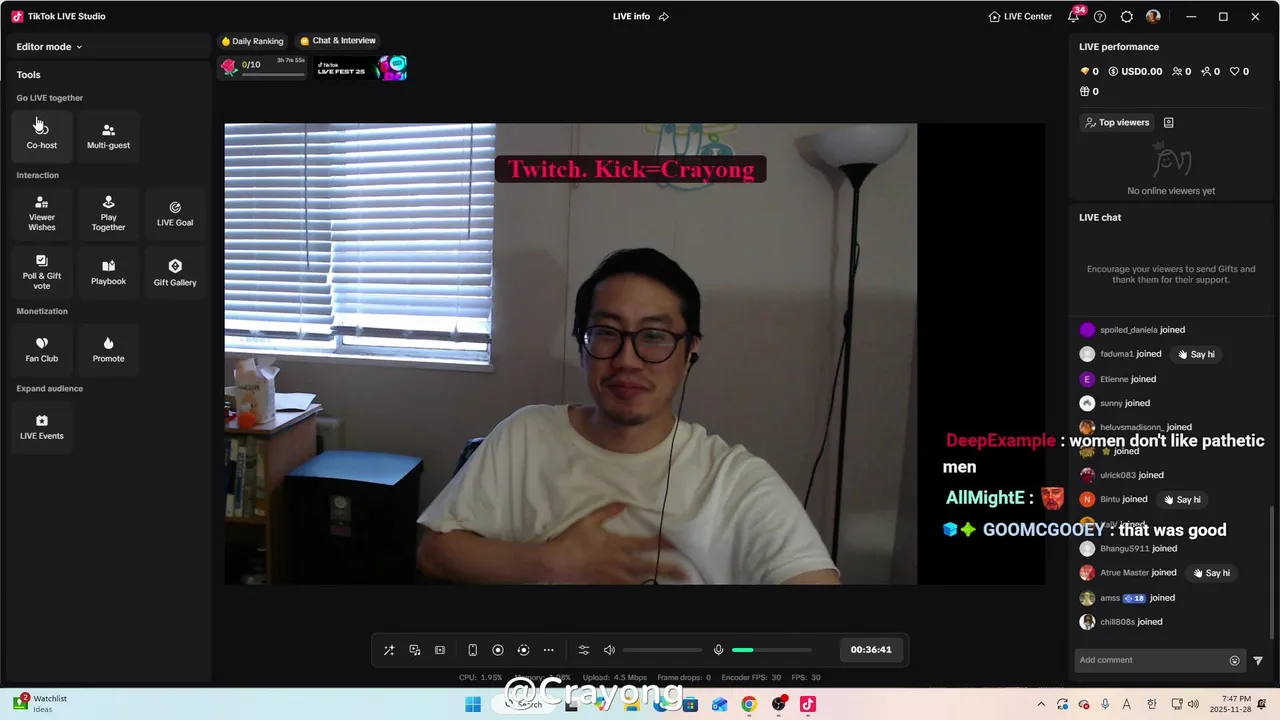Click the TikTok LIVE FEST 25 banner
Image resolution: width=1280 pixels, height=720 pixels.
(361, 68)
